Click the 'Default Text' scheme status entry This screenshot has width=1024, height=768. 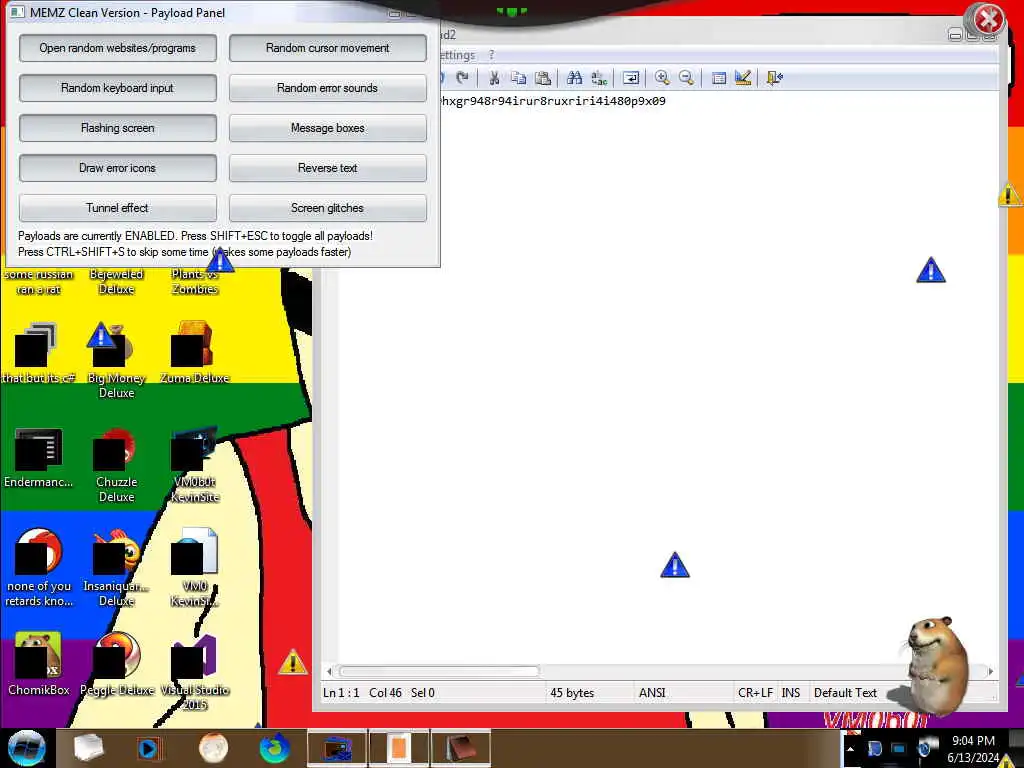tap(845, 693)
